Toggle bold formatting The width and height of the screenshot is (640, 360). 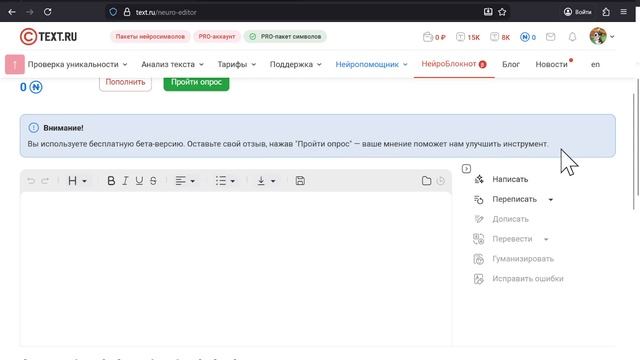click(111, 181)
